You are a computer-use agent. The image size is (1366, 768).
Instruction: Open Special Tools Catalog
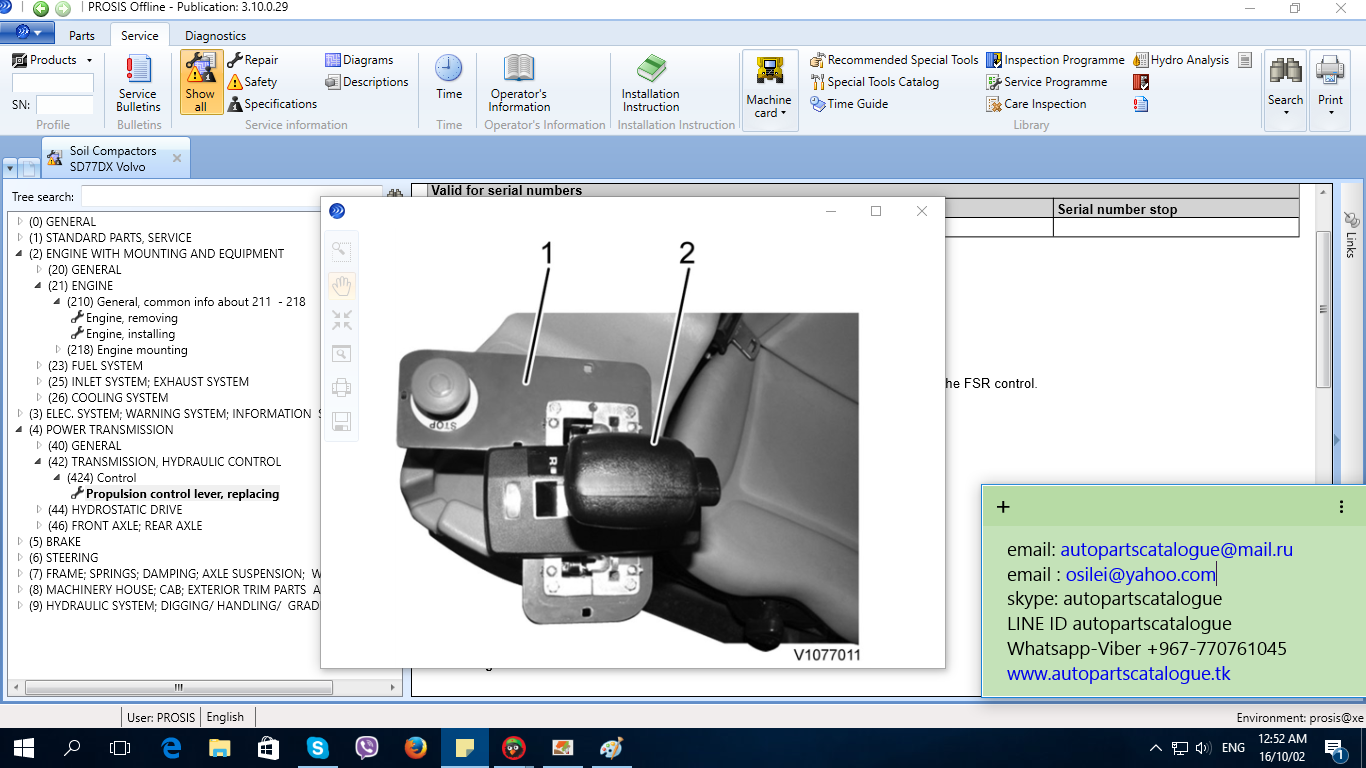pyautogui.click(x=875, y=82)
